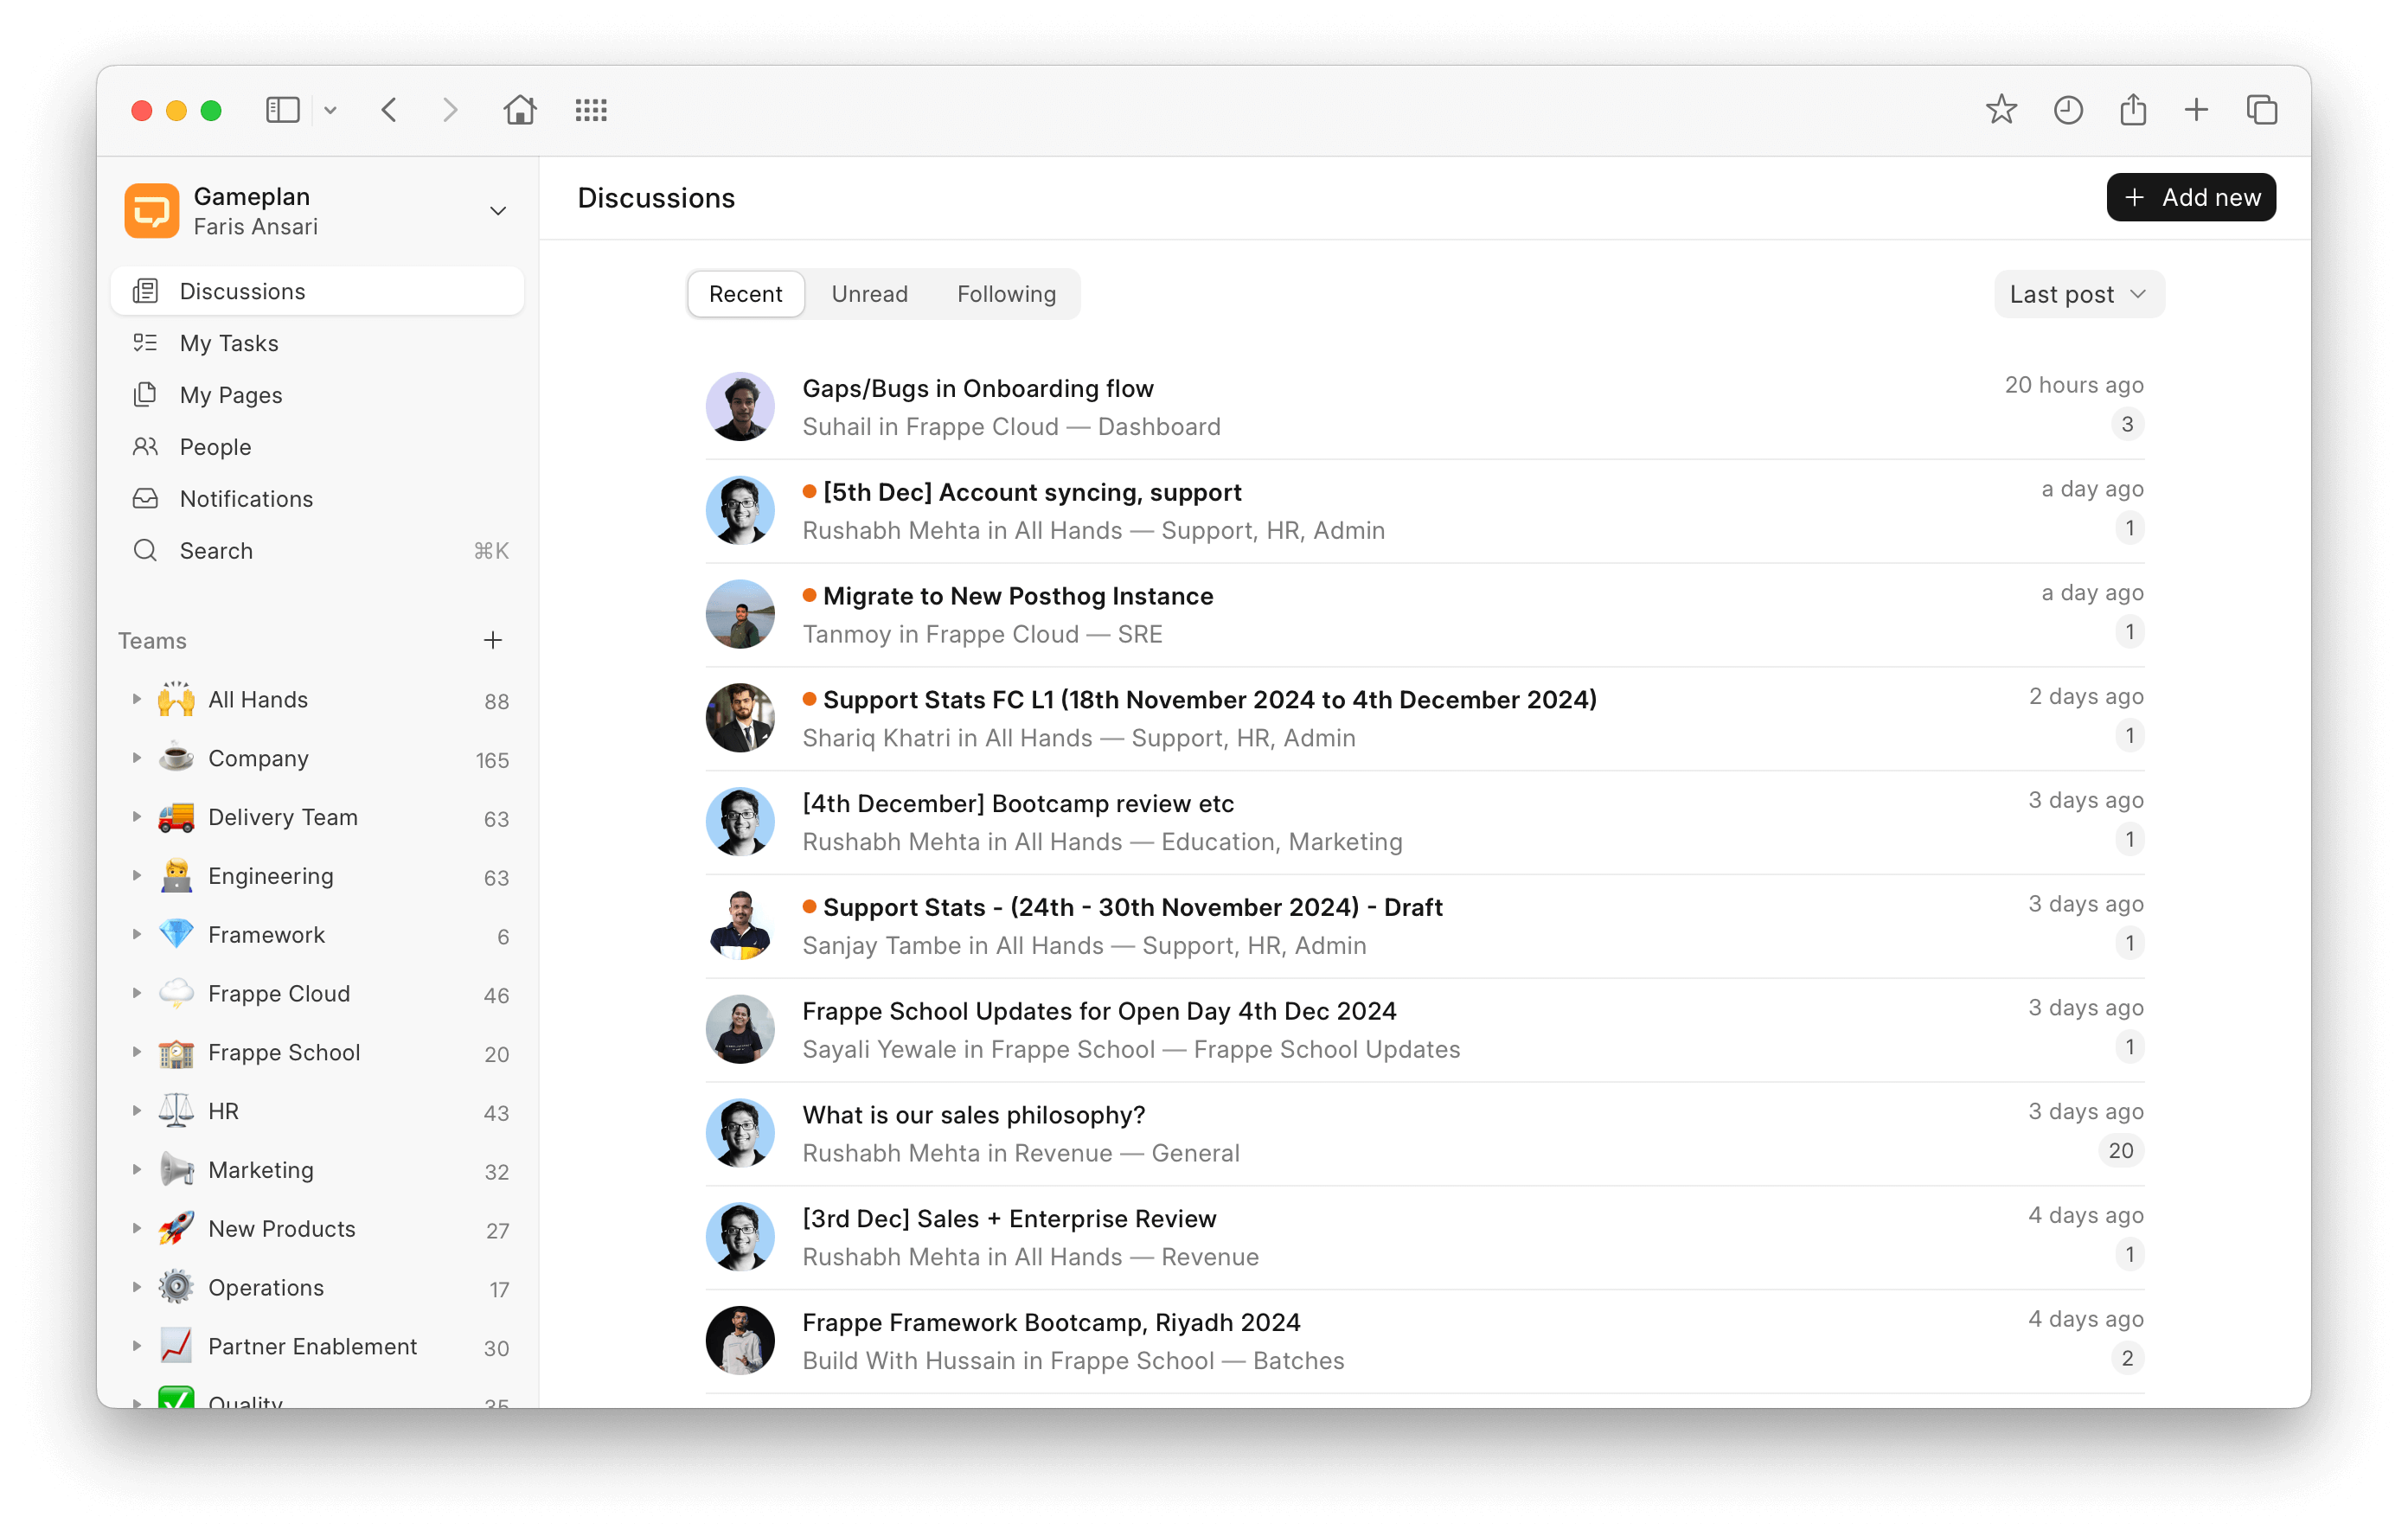Click the home icon in toolbar

tap(519, 110)
